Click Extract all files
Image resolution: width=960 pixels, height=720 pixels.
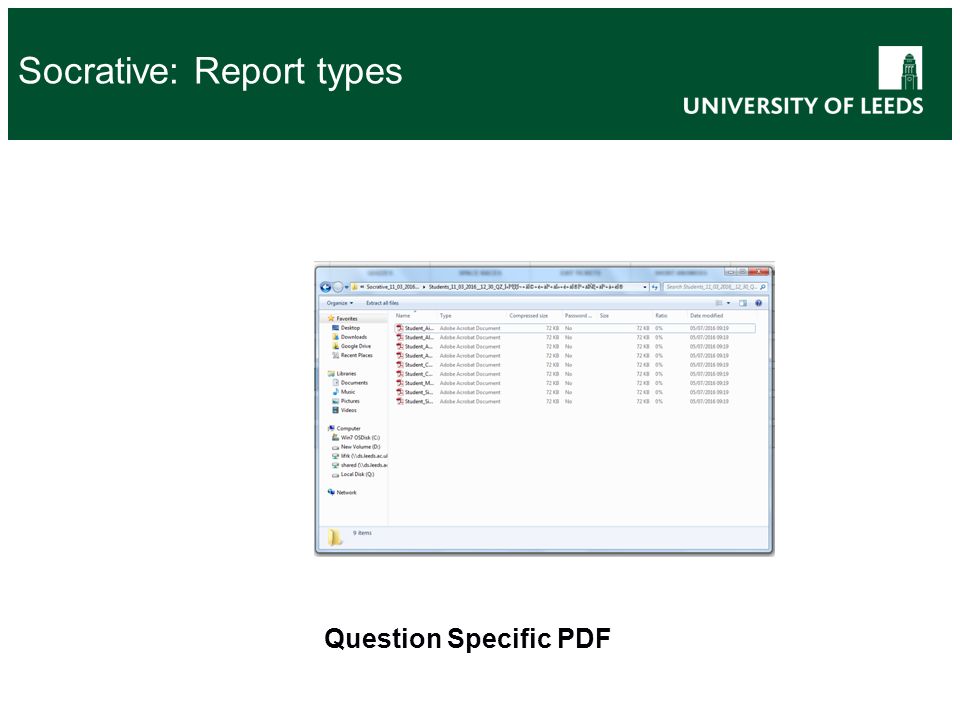point(382,303)
